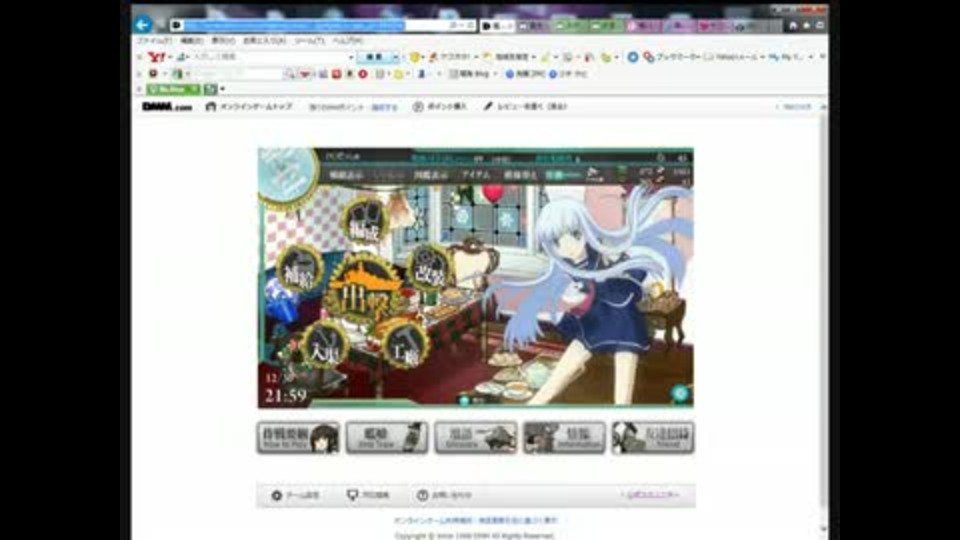Click the browser back arrow button
The height and width of the screenshot is (540, 960).
tap(143, 24)
